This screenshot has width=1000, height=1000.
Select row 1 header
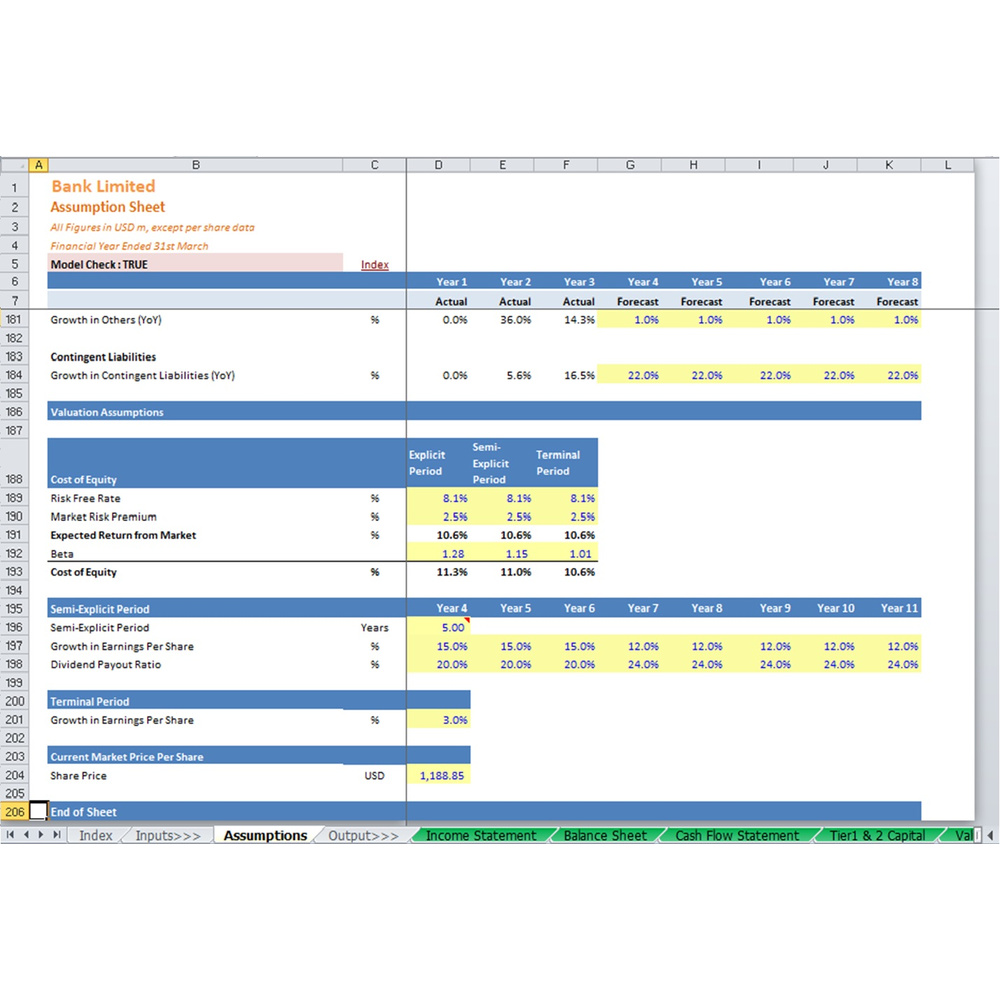[x=14, y=187]
